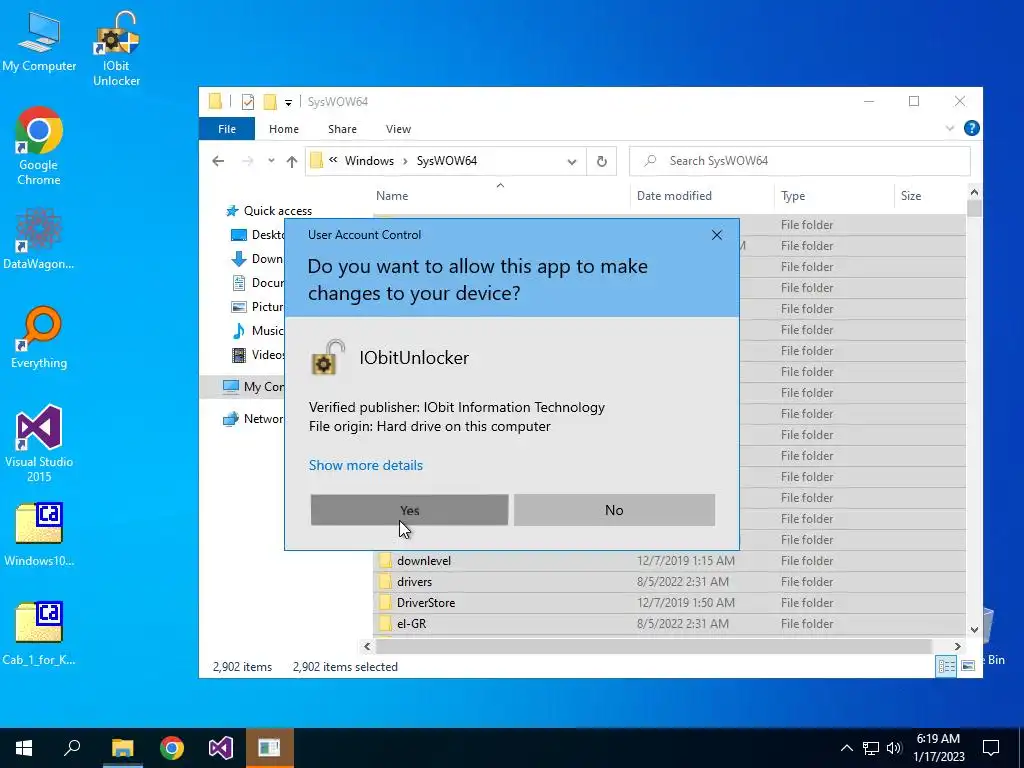Click new folder icon in quick access toolbar
Image resolution: width=1024 pixels, height=768 pixels.
[269, 102]
